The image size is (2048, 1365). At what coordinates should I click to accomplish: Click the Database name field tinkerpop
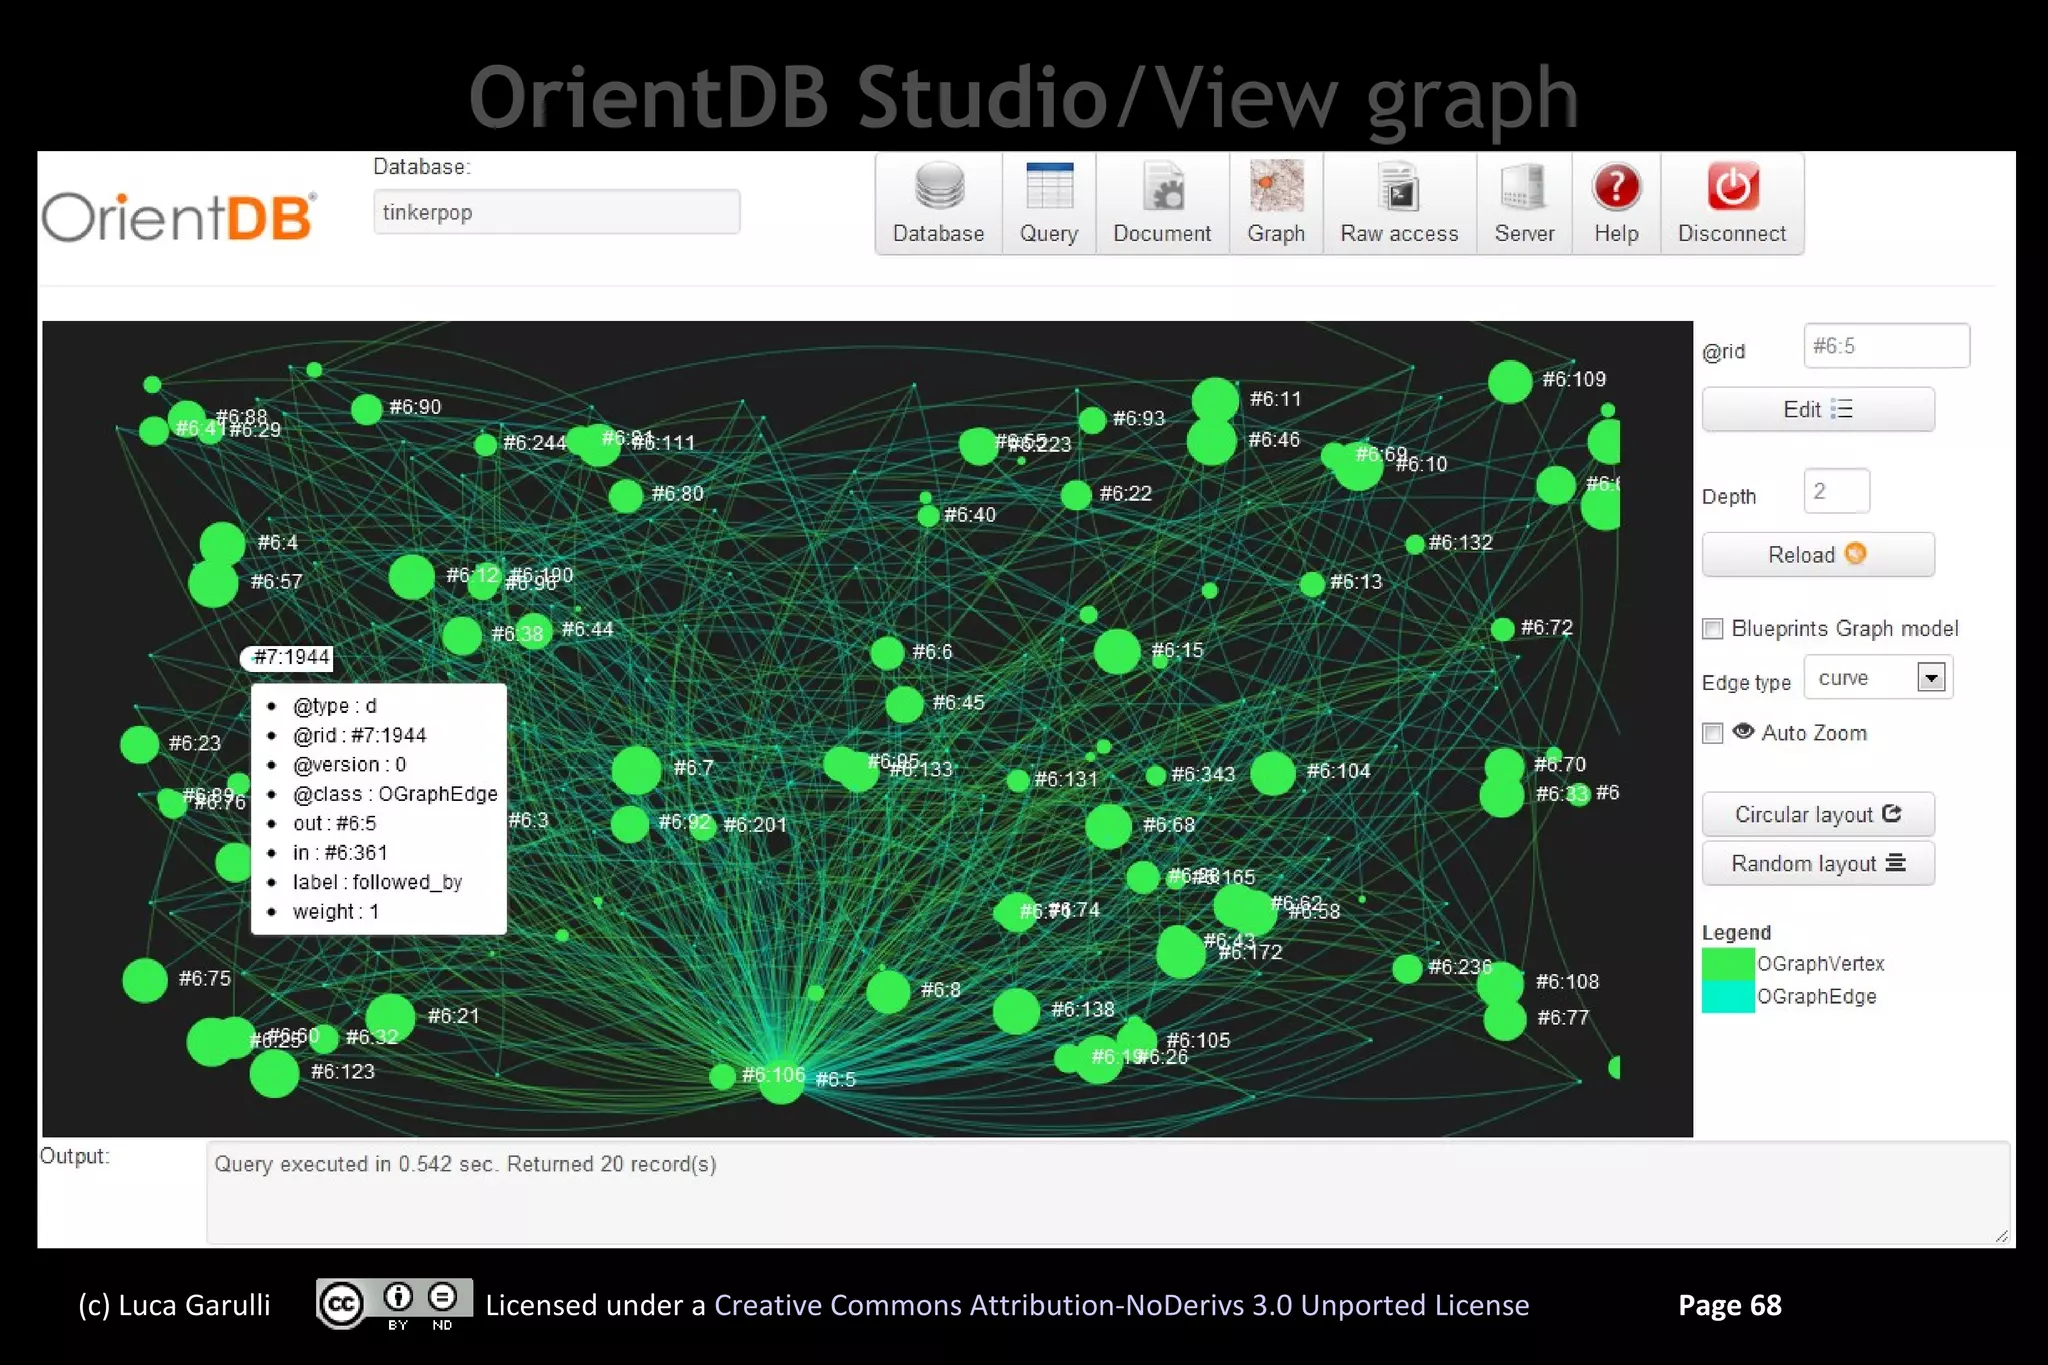click(x=556, y=212)
